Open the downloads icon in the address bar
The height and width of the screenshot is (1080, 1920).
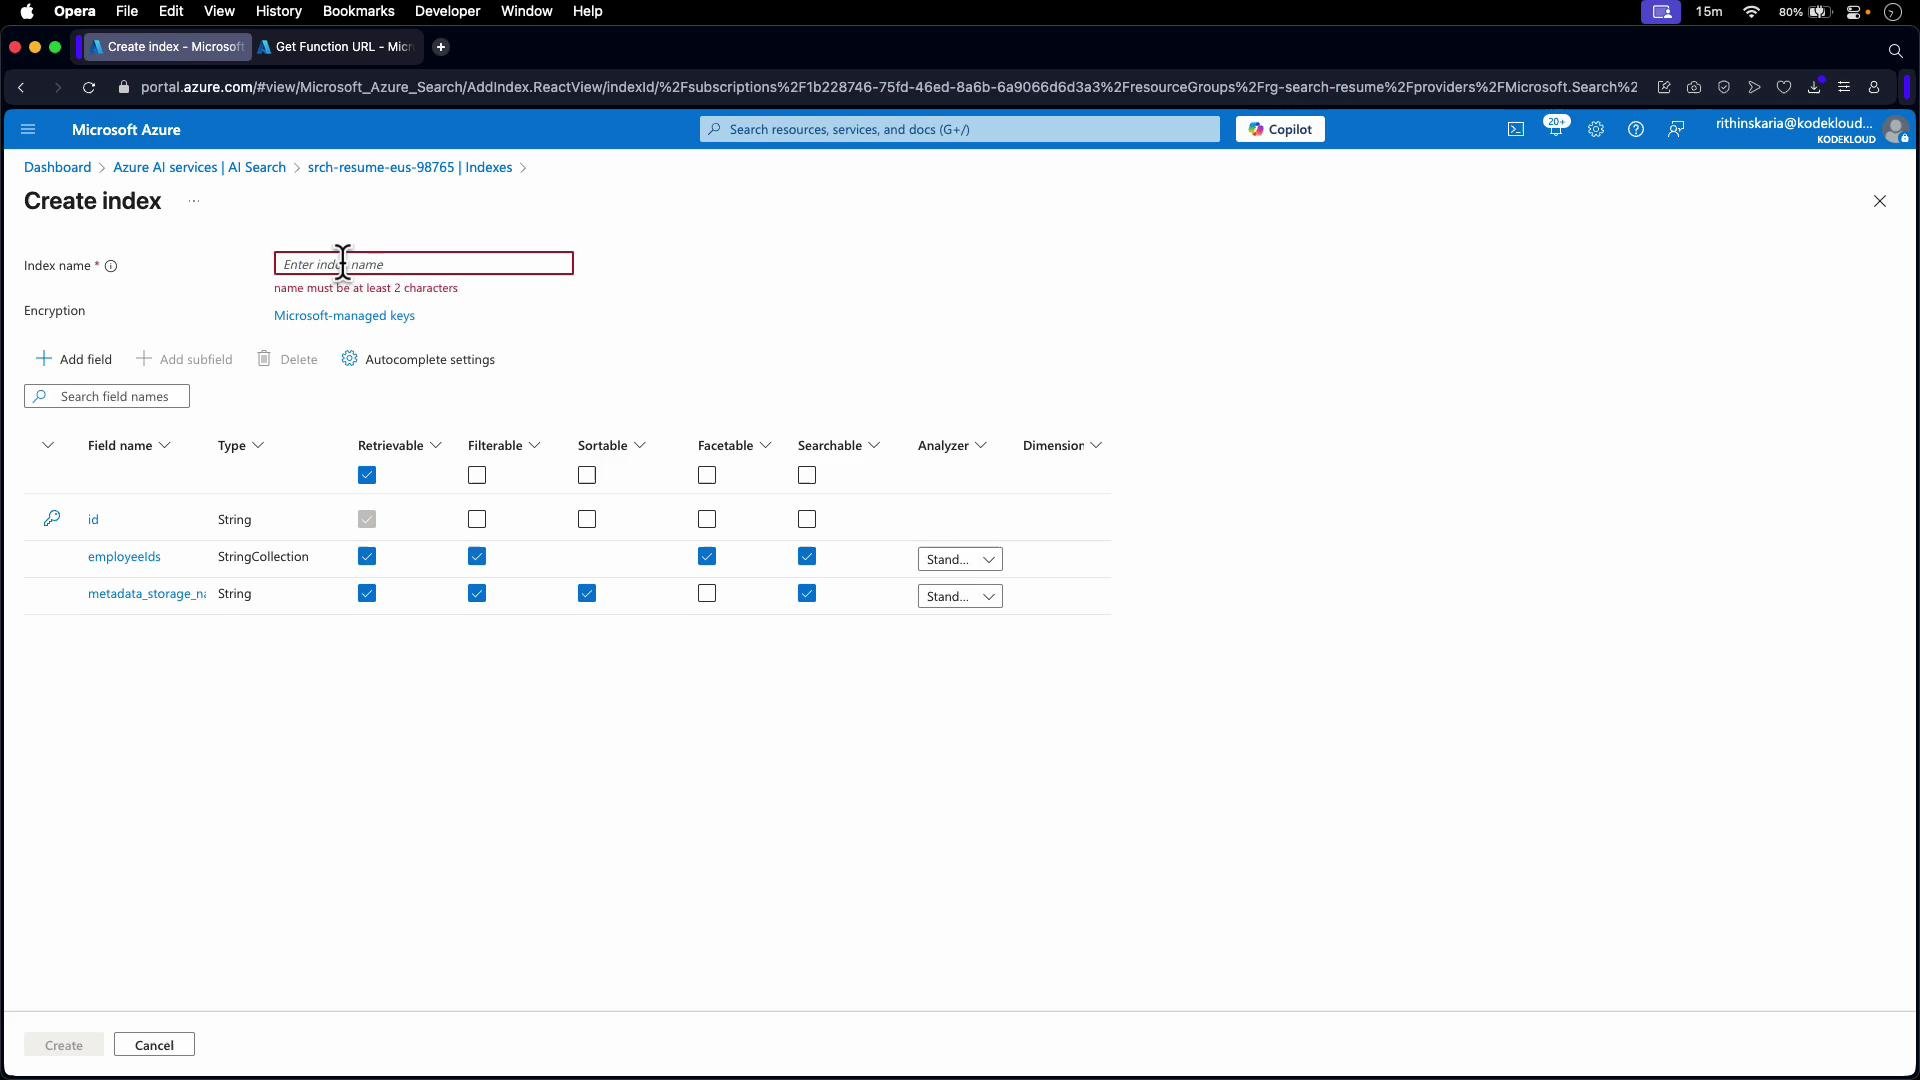point(1814,87)
